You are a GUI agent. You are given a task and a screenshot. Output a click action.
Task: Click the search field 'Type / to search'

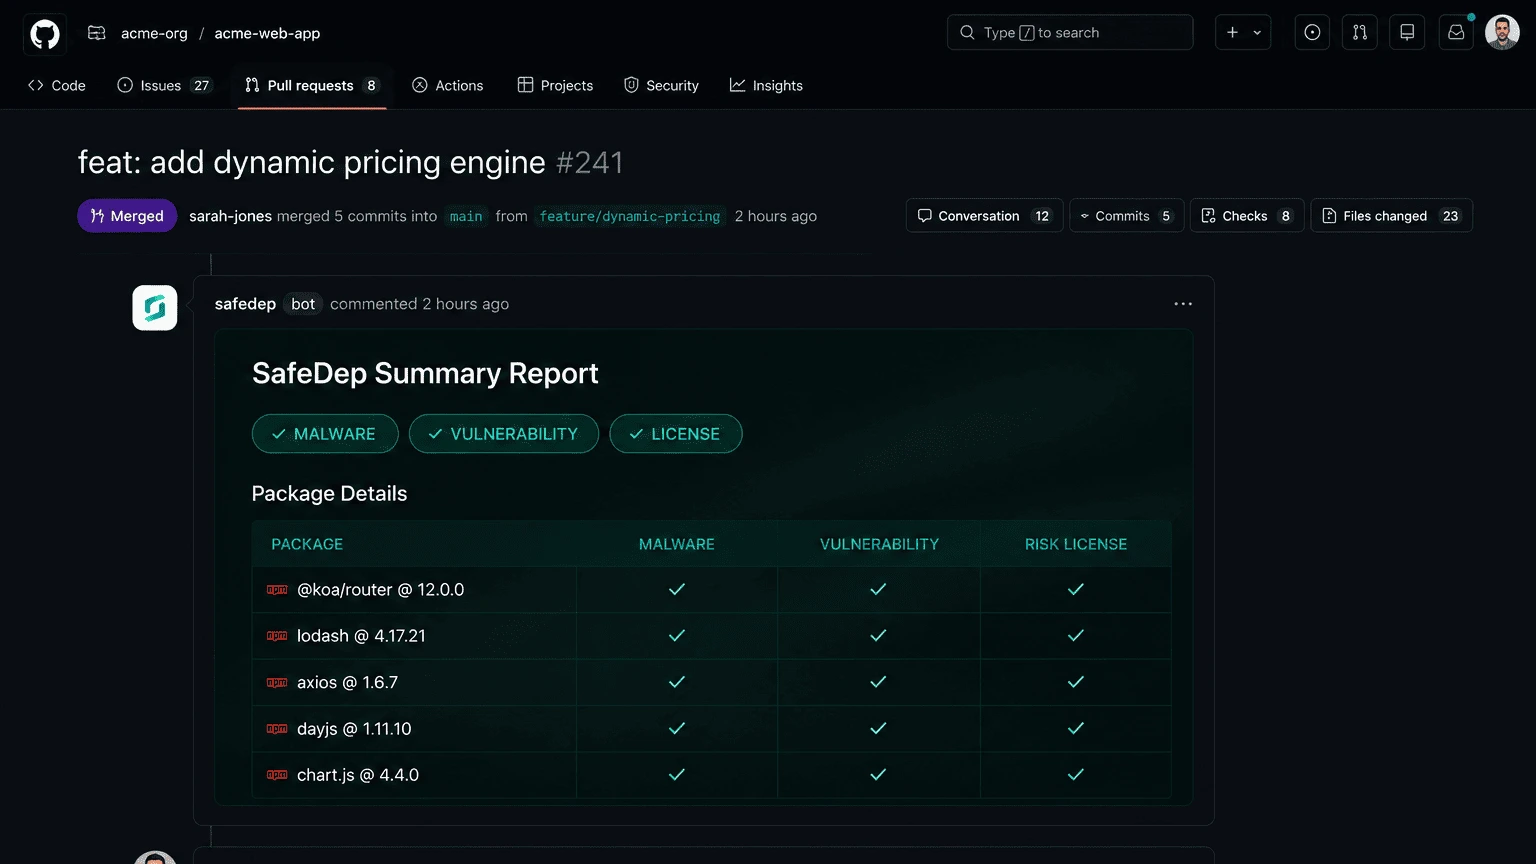coord(1070,33)
